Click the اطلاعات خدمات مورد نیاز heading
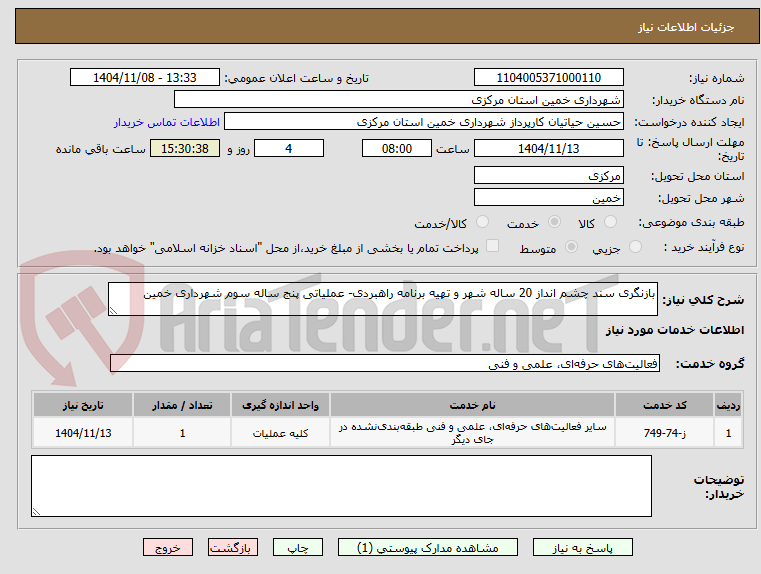The width and height of the screenshot is (761, 574). tap(675, 330)
